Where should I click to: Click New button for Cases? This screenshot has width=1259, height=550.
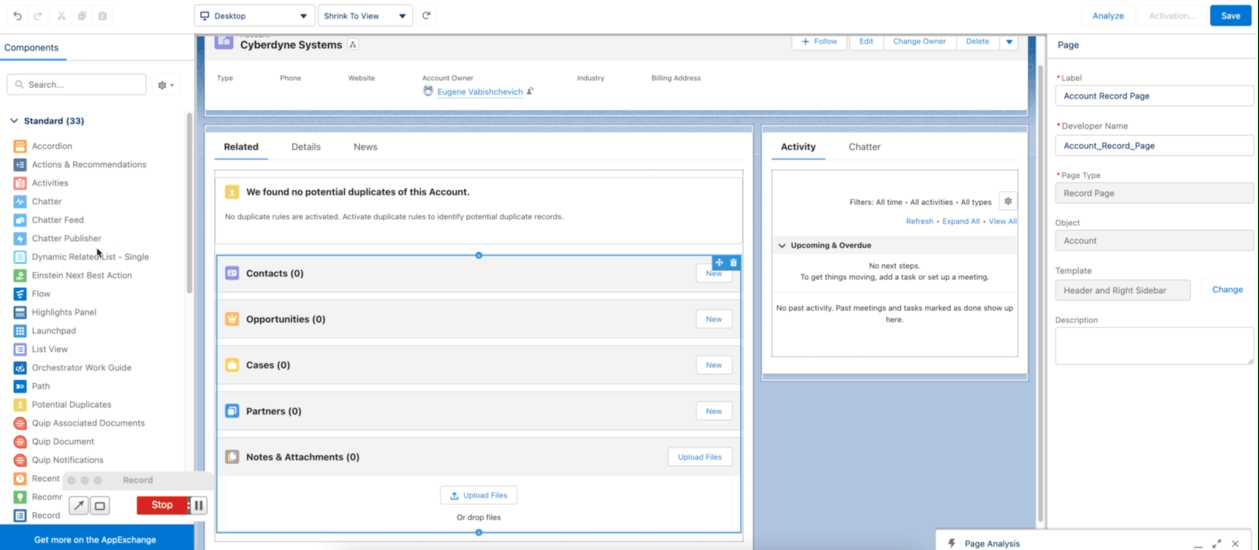pyautogui.click(x=714, y=365)
